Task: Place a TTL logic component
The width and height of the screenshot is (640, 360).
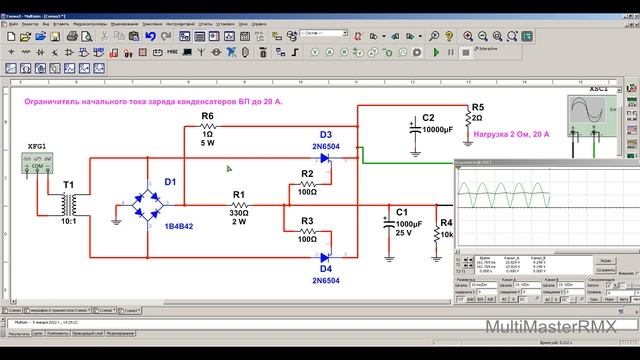Action: point(84,52)
